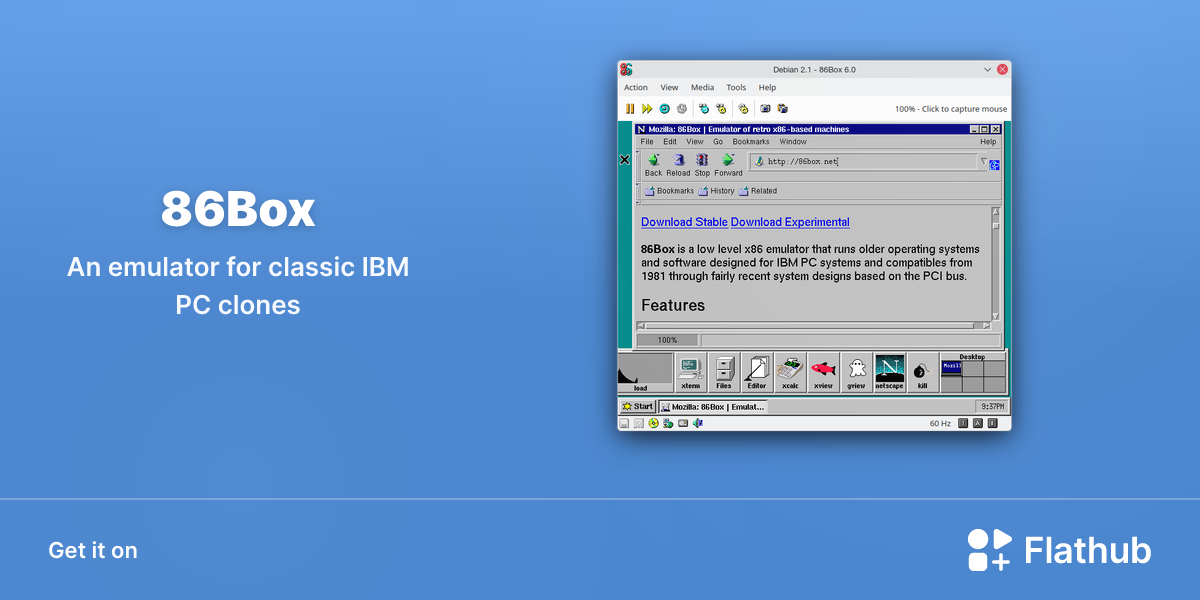Click the 60 Hz status text

click(x=940, y=424)
